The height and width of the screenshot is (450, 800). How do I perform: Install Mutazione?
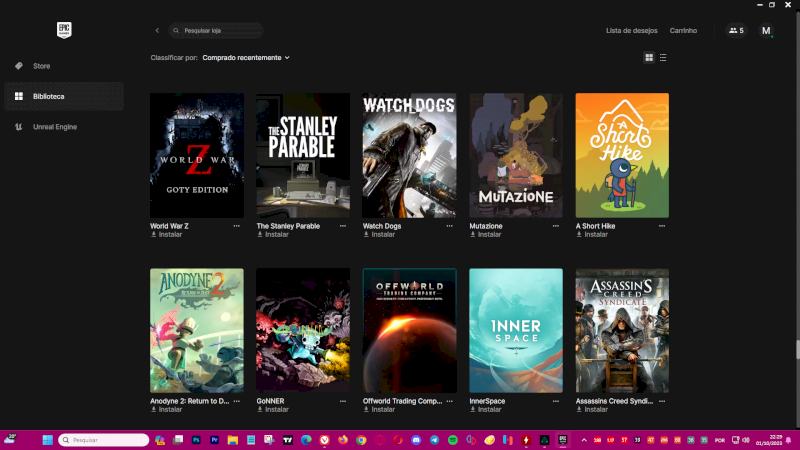[x=485, y=235]
